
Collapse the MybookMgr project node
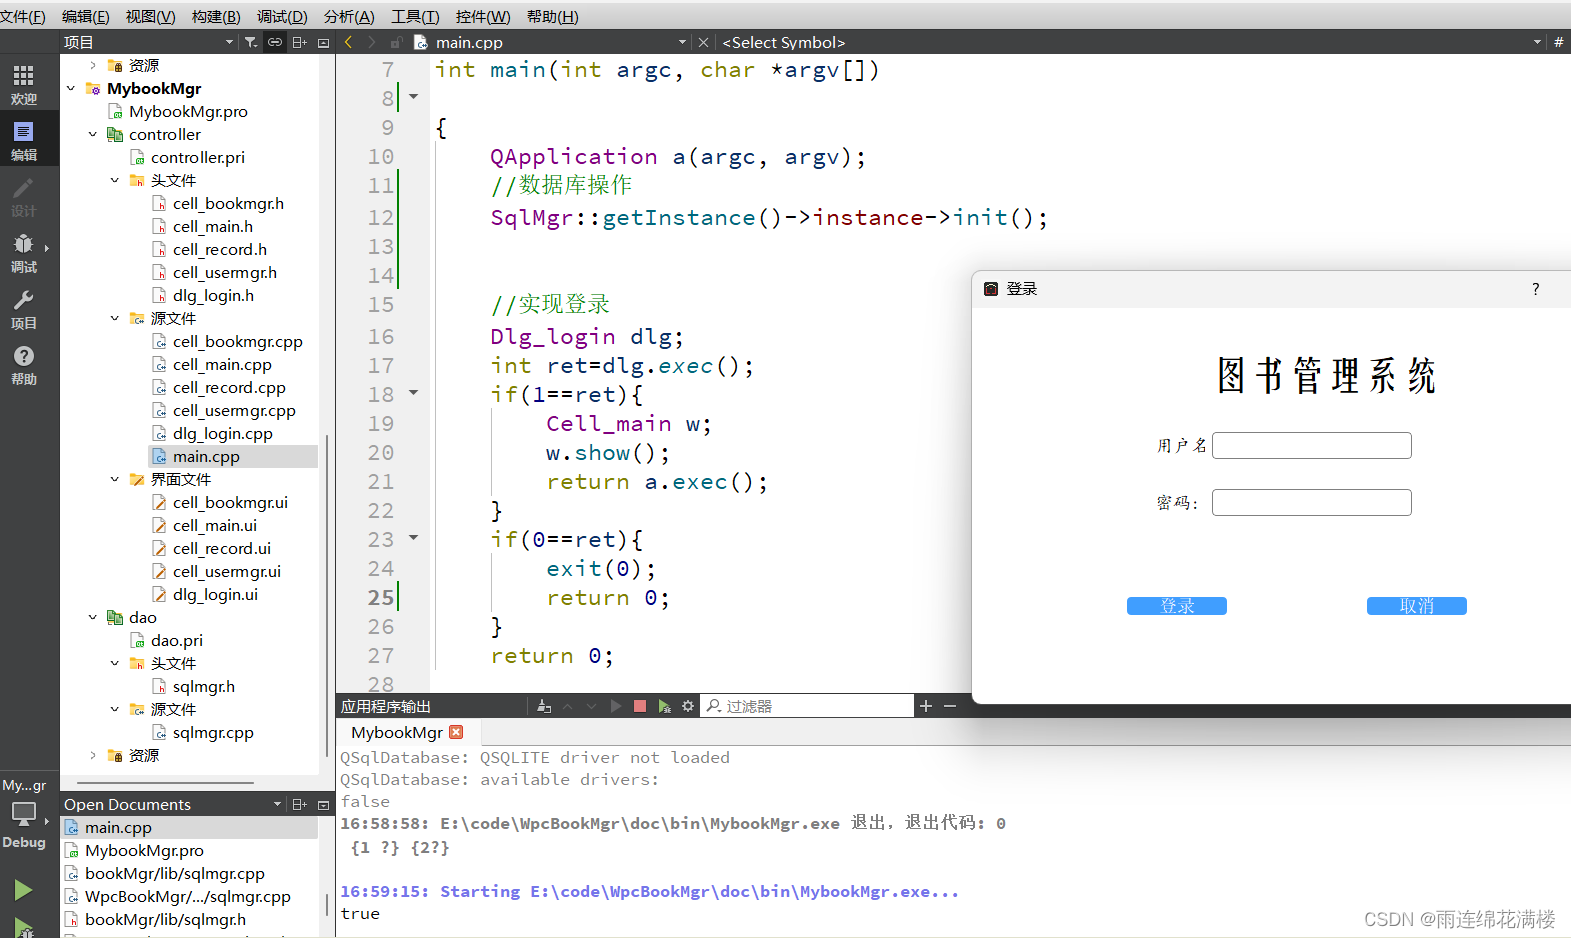(71, 88)
